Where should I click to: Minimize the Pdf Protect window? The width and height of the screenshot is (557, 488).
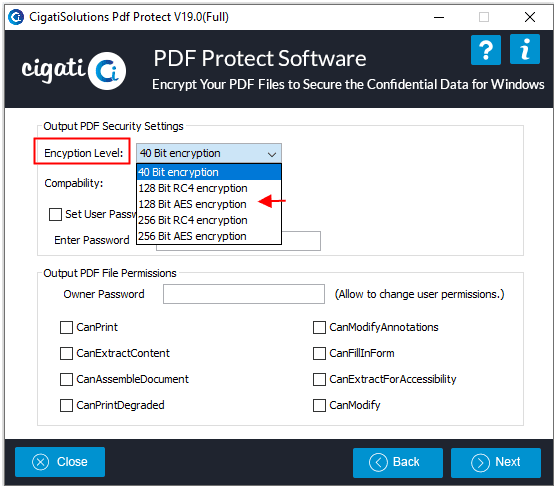(439, 17)
